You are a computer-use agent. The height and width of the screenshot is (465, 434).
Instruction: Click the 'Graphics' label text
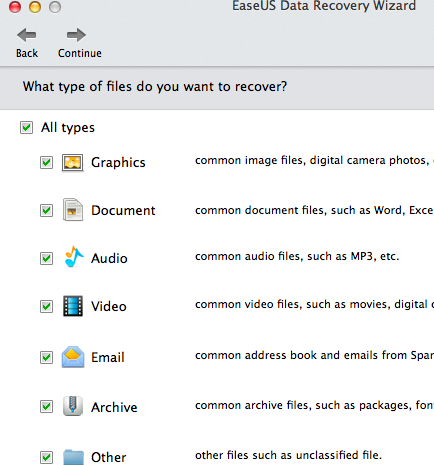(118, 163)
